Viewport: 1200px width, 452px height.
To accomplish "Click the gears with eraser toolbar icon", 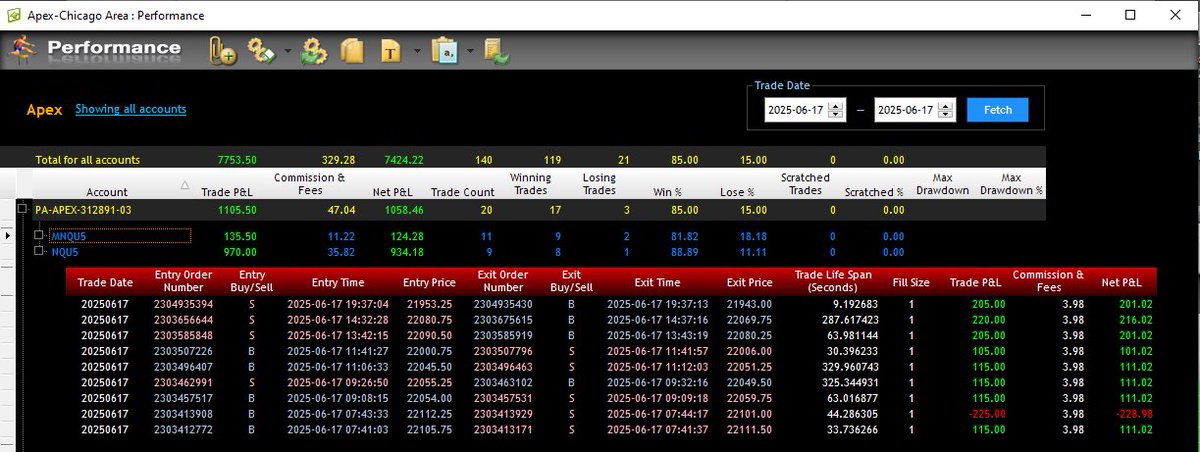I will (262, 51).
